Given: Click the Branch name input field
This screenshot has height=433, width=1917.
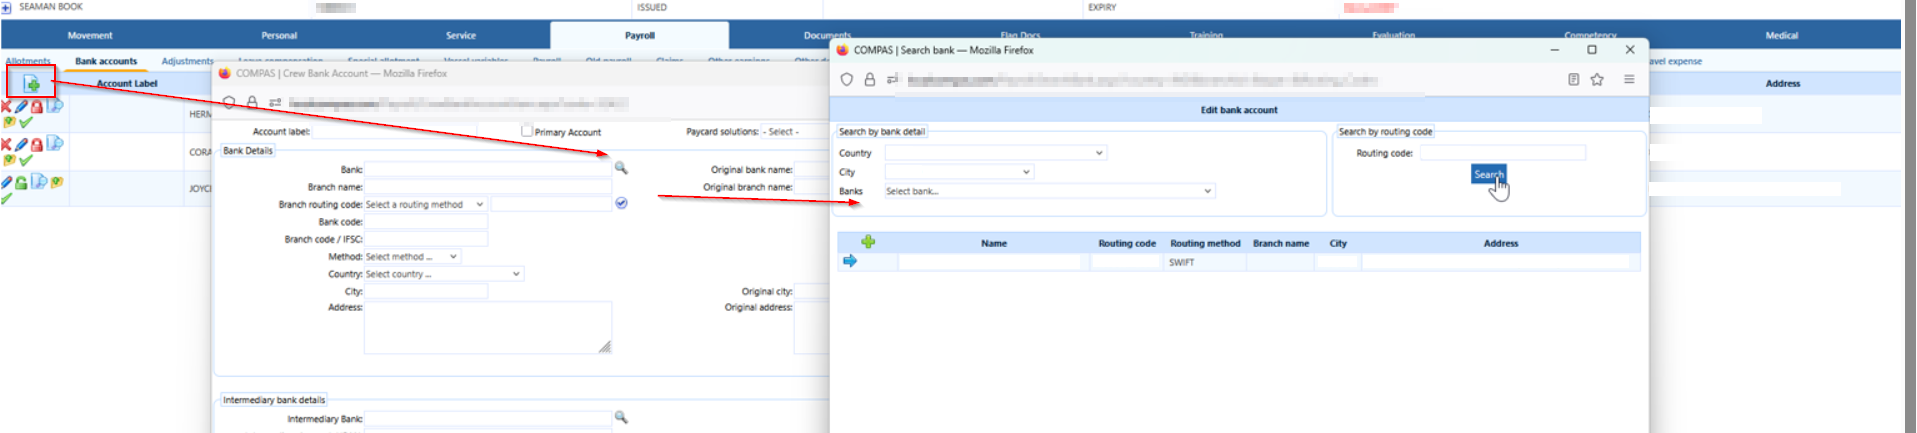Looking at the screenshot, I should (x=488, y=187).
